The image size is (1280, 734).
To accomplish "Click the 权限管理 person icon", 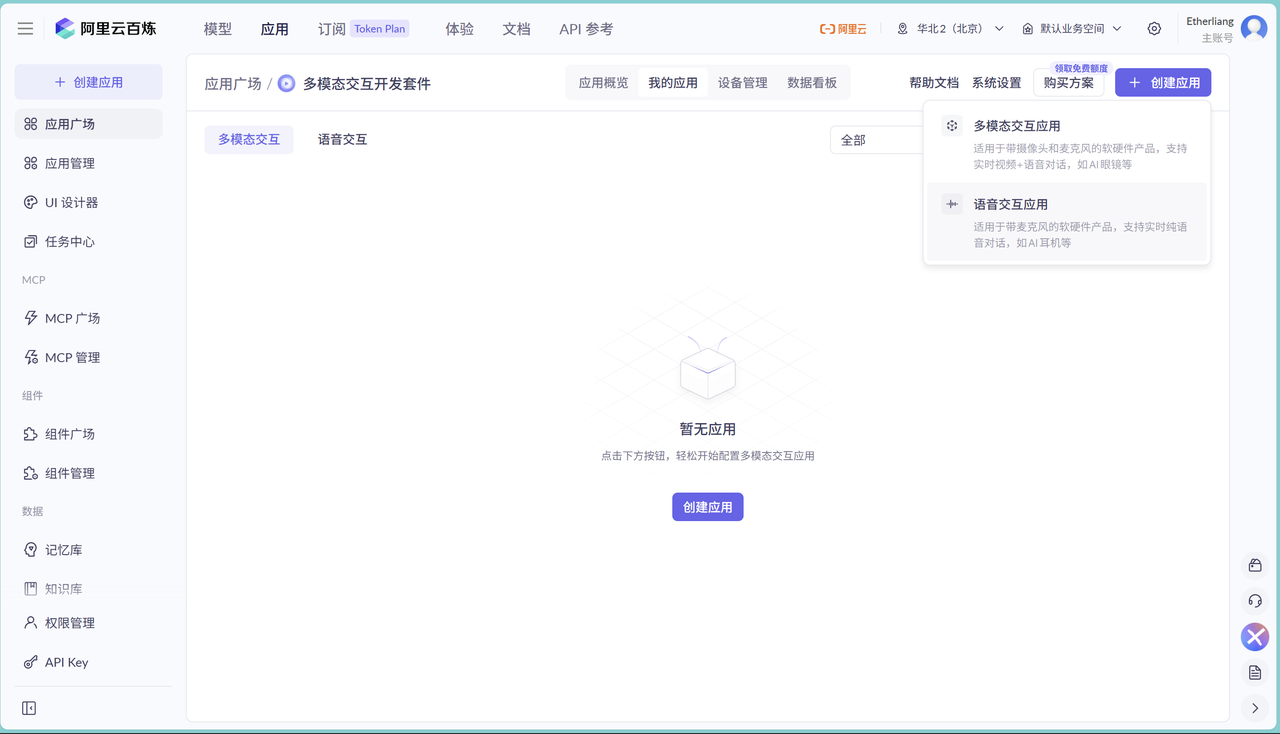I will point(31,623).
